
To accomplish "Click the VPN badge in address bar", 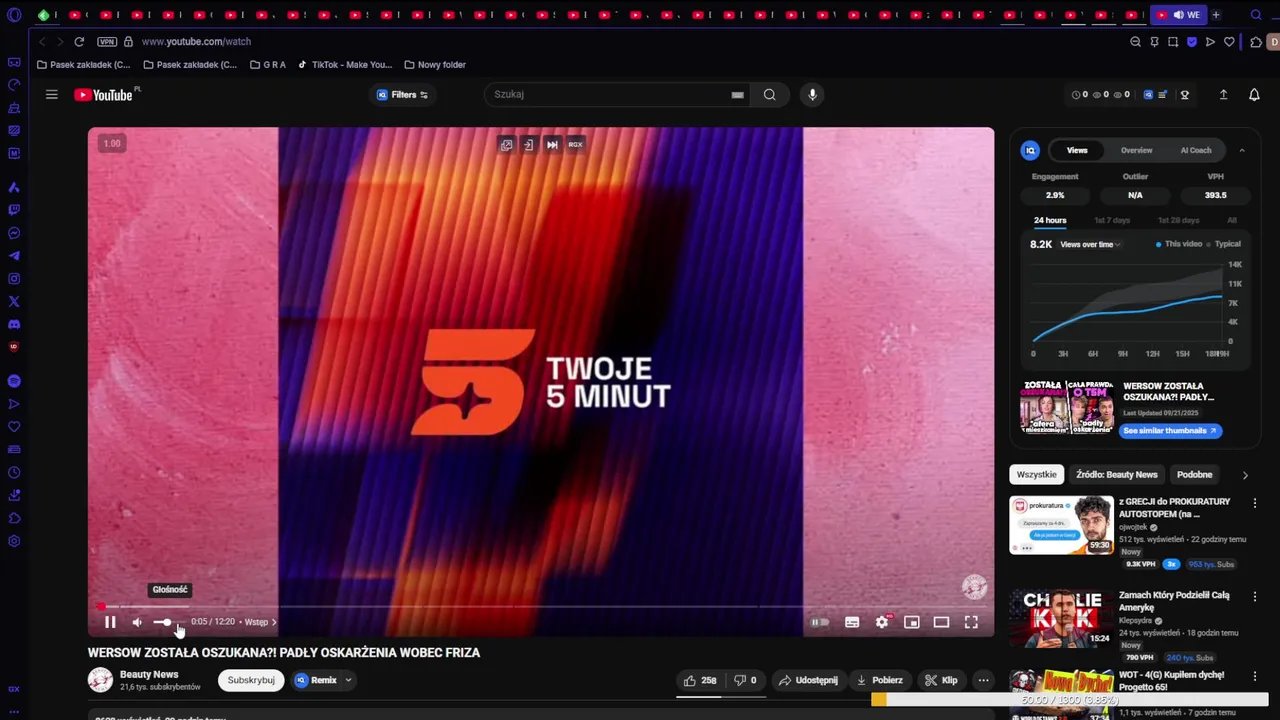I will tap(107, 42).
